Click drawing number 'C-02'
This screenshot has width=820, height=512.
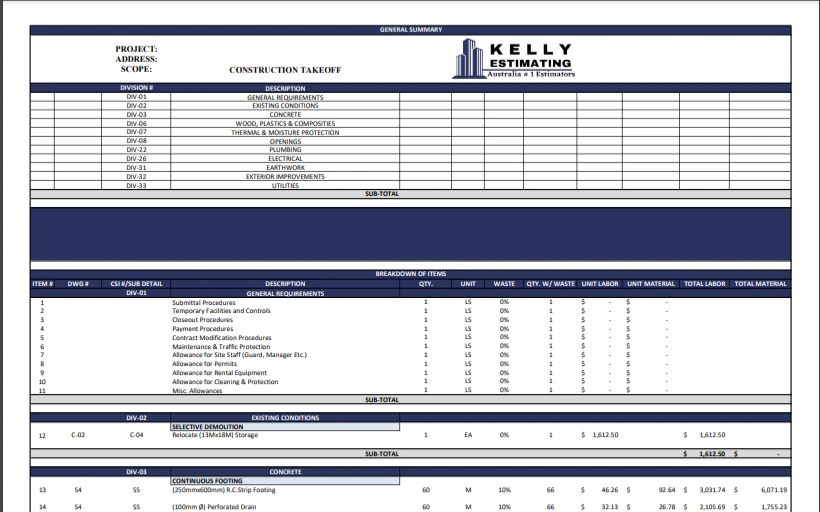(78, 435)
